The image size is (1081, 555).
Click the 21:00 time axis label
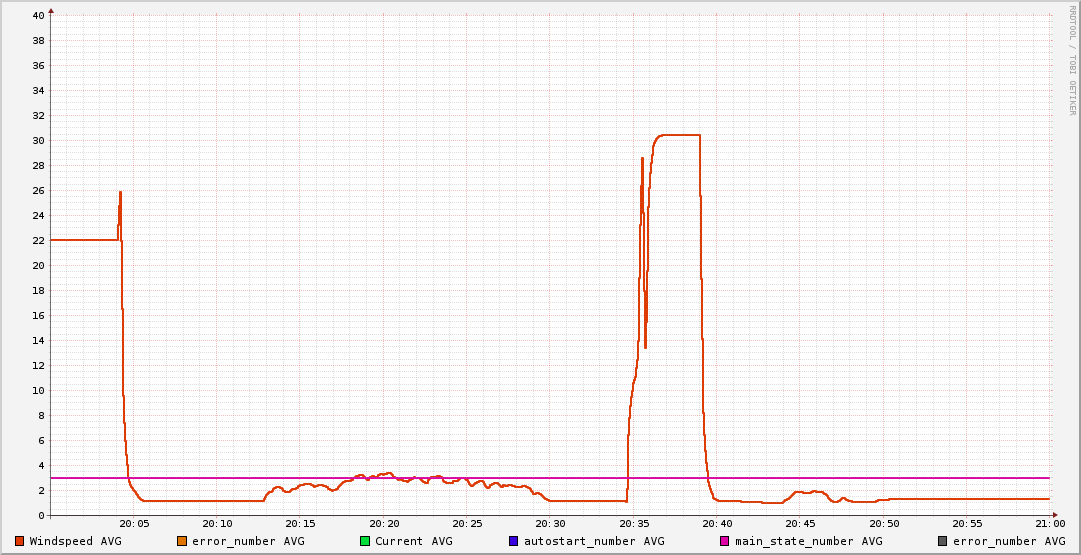coord(1050,523)
